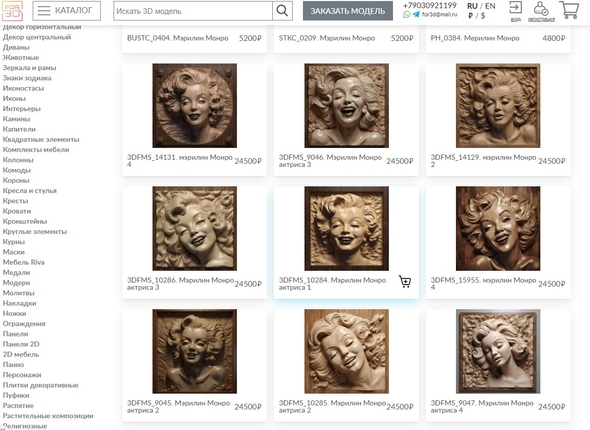590x430 pixels.
Task: Browse the Кровати category
Action: (x=17, y=211)
